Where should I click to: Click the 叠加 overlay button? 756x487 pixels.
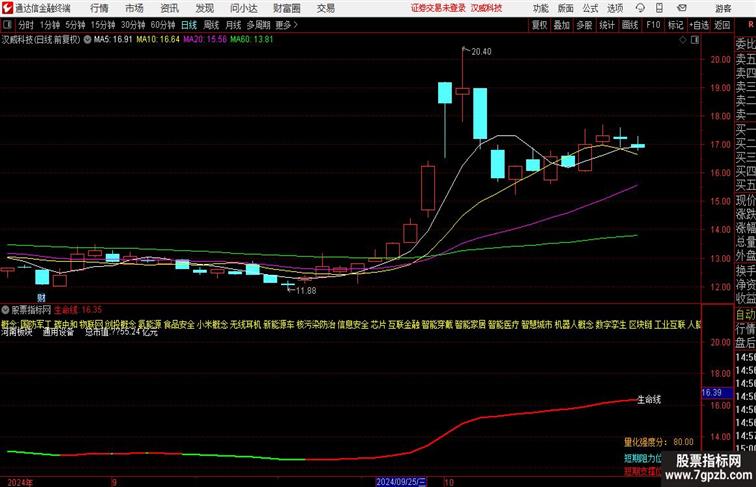[562, 25]
